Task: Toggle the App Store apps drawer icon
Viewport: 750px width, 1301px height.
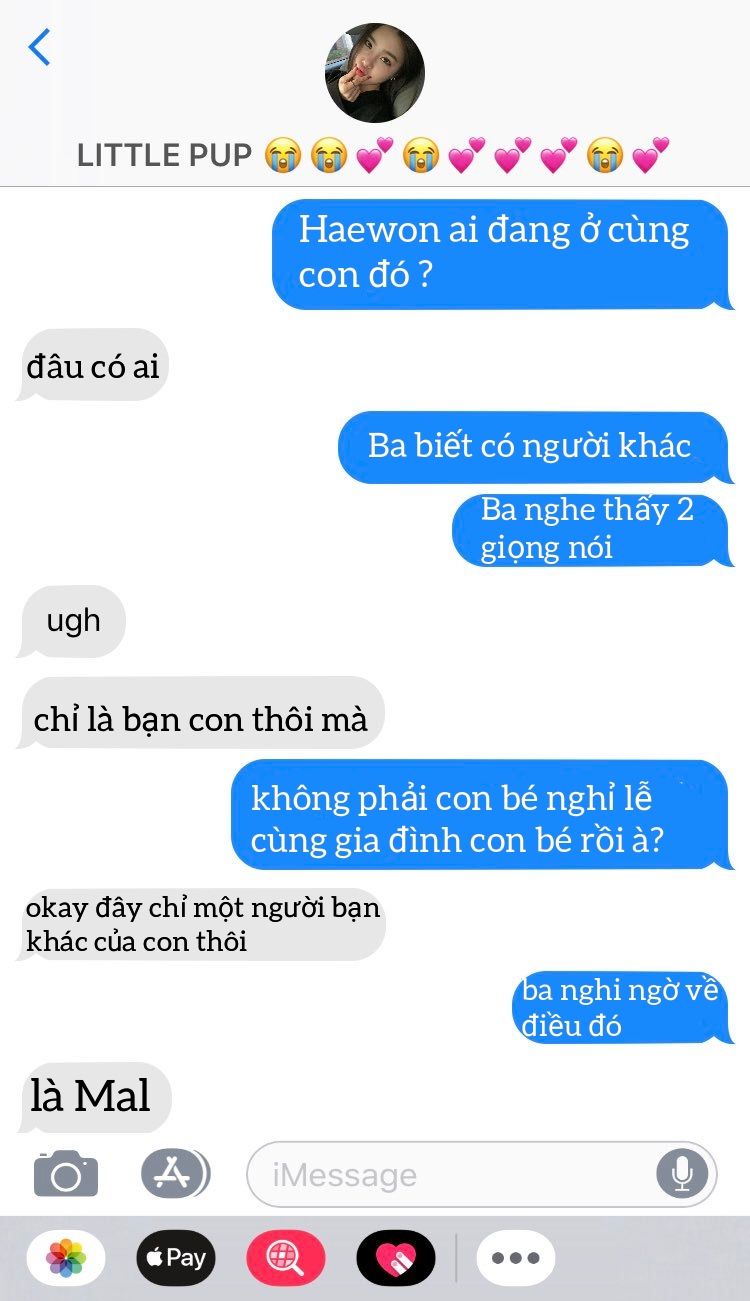Action: [x=174, y=1173]
